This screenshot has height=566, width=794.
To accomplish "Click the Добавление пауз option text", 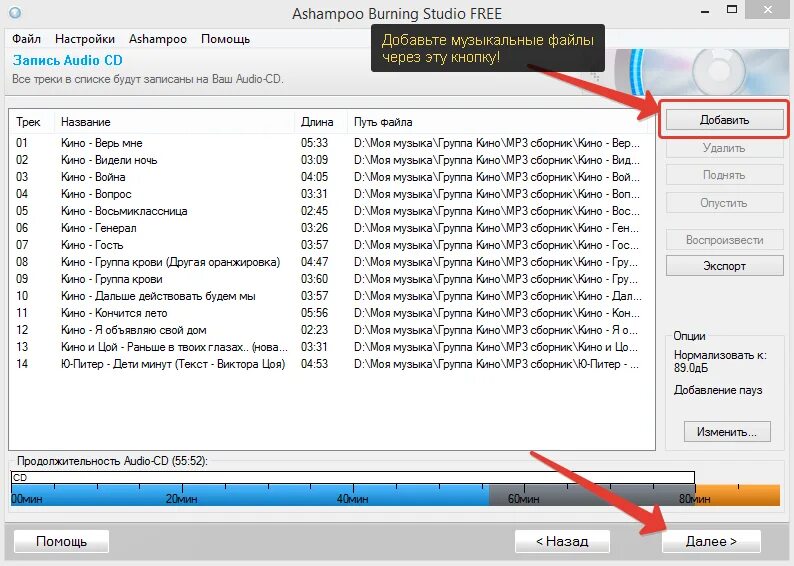I will (x=718, y=390).
